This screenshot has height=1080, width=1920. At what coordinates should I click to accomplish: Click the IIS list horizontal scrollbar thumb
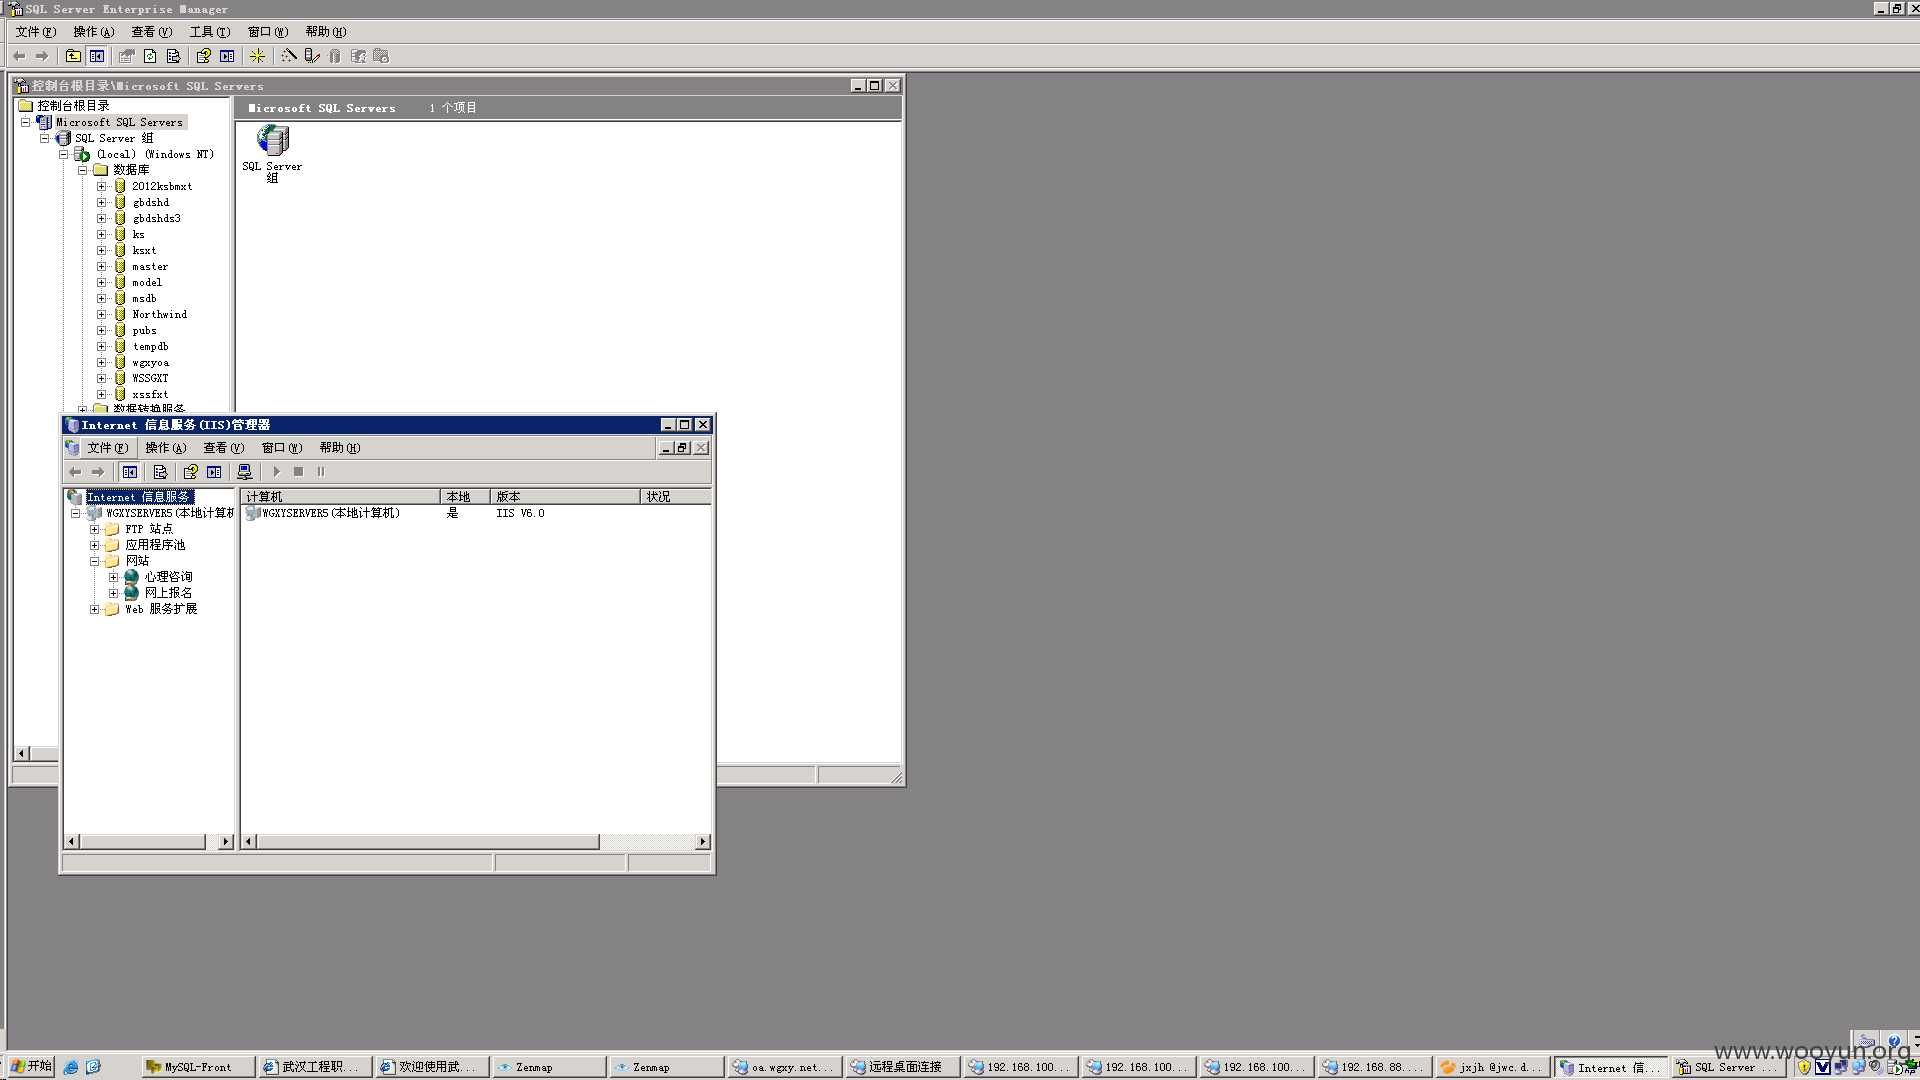pyautogui.click(x=427, y=842)
